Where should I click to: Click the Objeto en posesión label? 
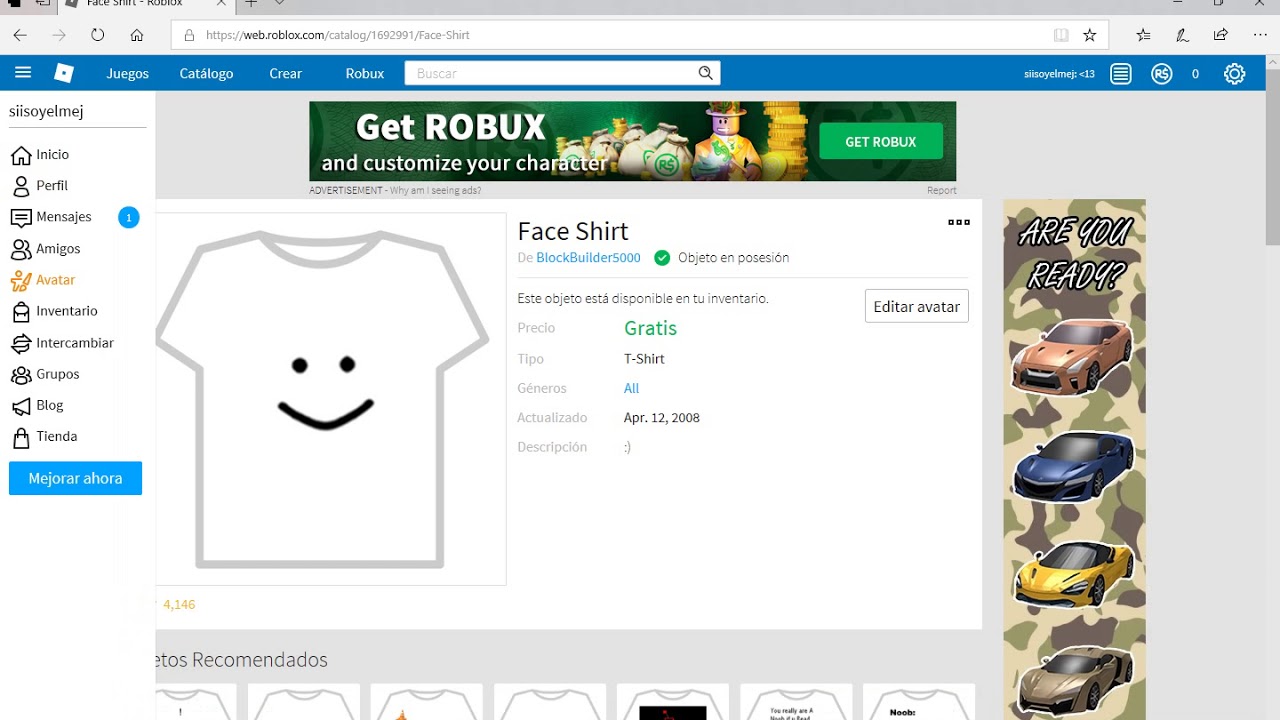tap(733, 257)
